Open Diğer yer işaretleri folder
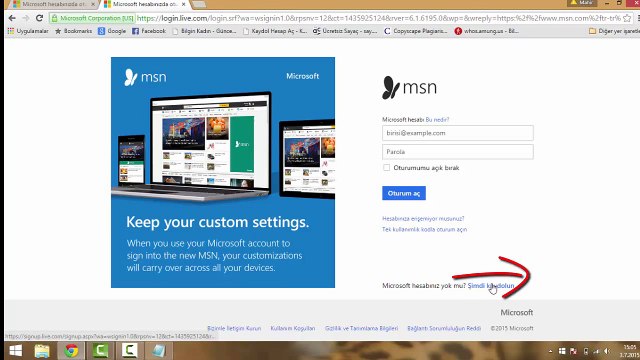 (x=614, y=31)
